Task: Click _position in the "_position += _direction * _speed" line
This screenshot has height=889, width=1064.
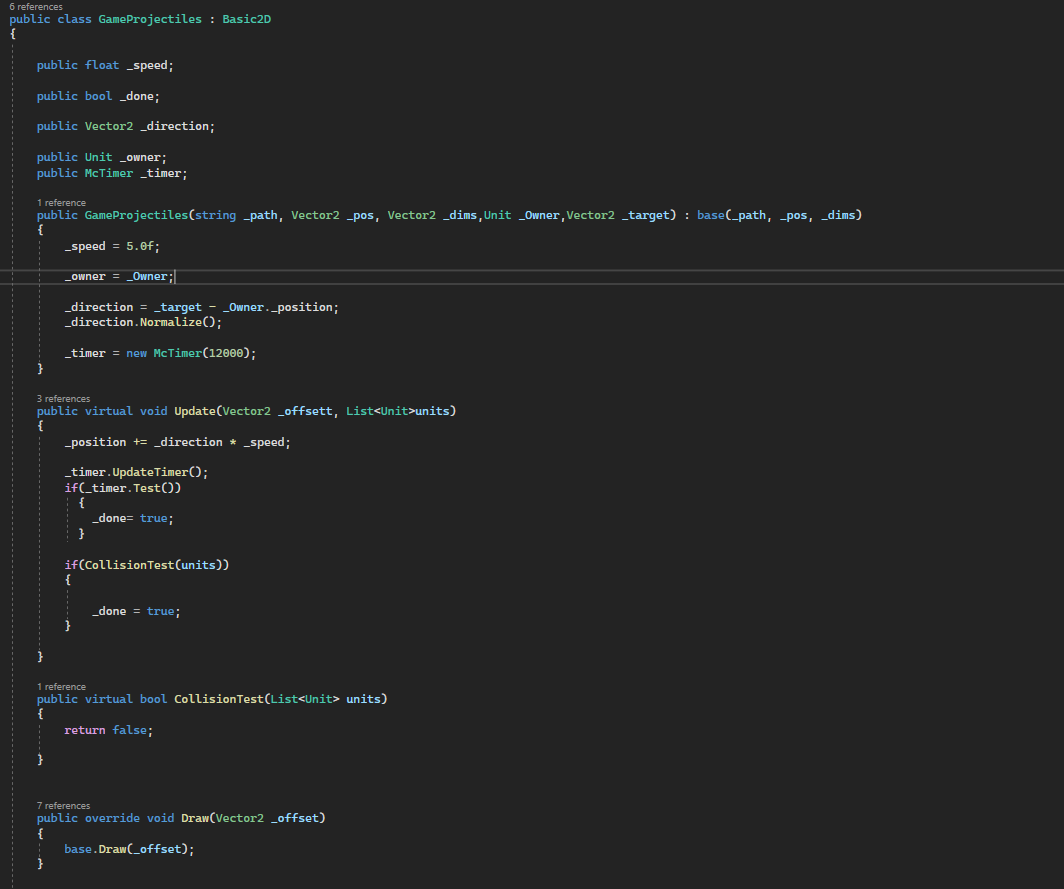Action: pos(95,442)
